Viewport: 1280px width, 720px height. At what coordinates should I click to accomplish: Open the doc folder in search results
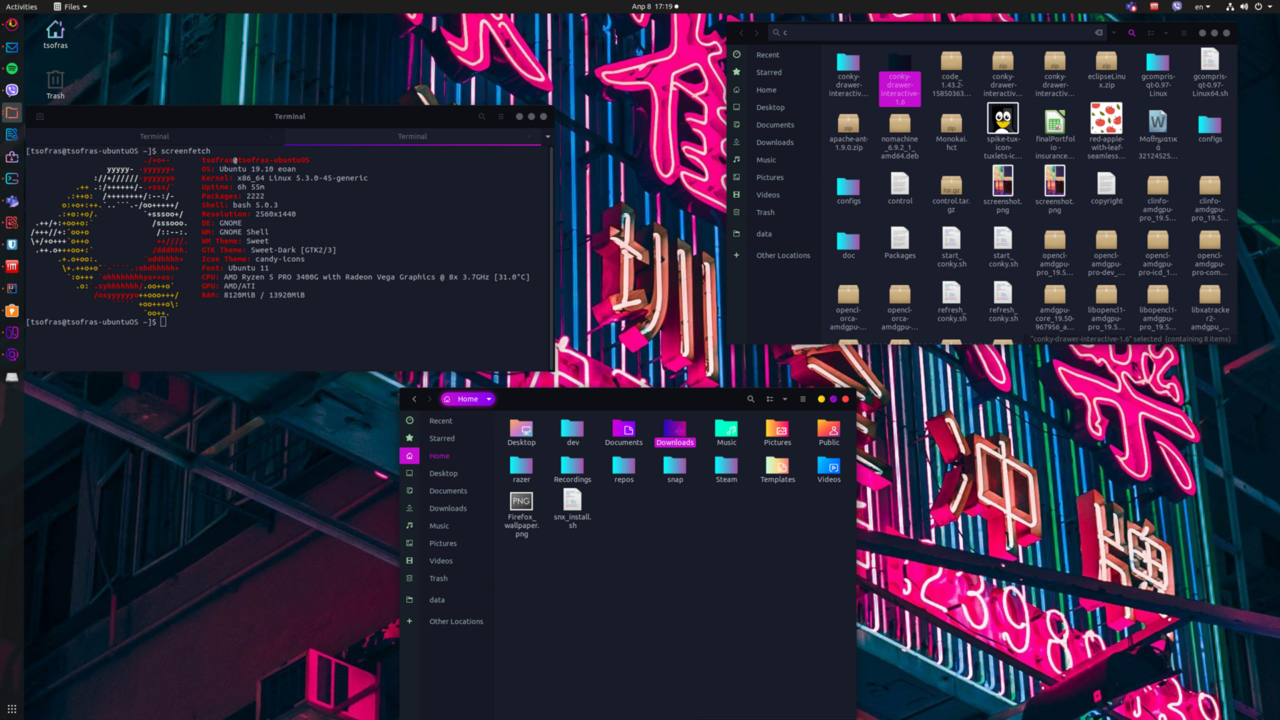pos(848,244)
